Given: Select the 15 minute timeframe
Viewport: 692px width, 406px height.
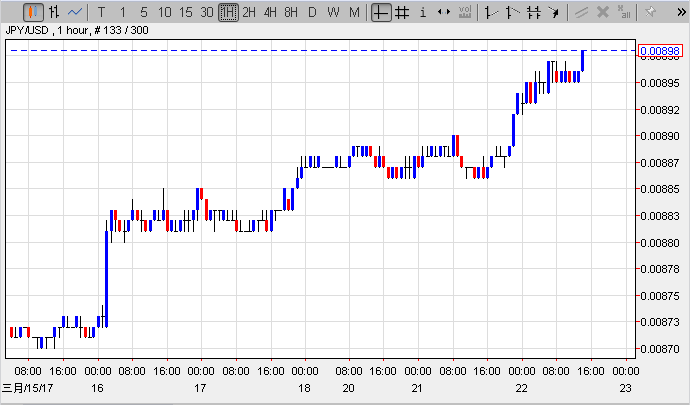Looking at the screenshot, I should (x=186, y=12).
